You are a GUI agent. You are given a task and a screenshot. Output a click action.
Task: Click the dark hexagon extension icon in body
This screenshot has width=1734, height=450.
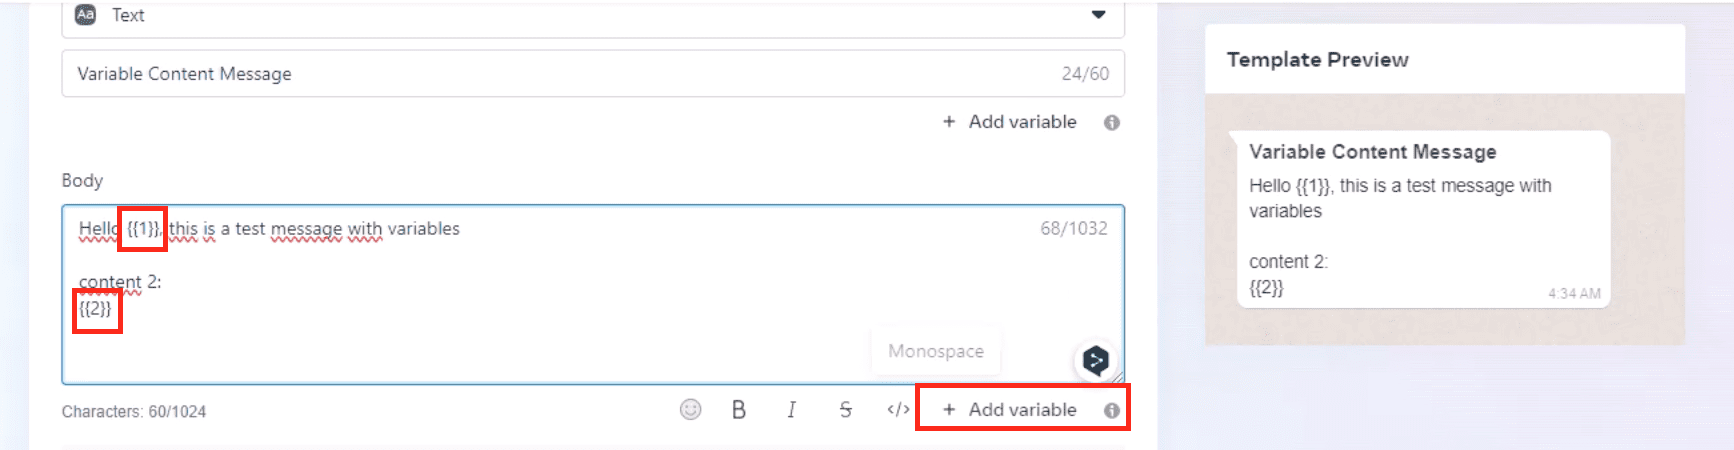coord(1096,360)
